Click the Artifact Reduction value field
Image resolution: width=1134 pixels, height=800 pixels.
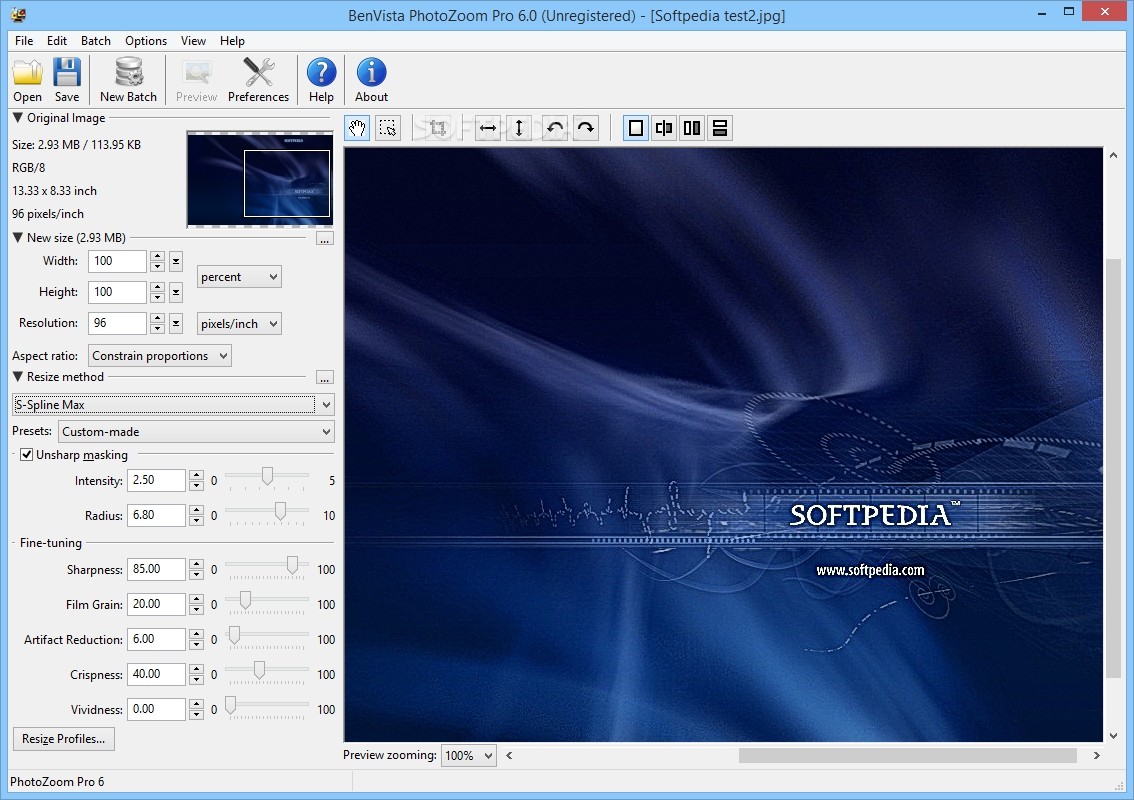point(156,639)
